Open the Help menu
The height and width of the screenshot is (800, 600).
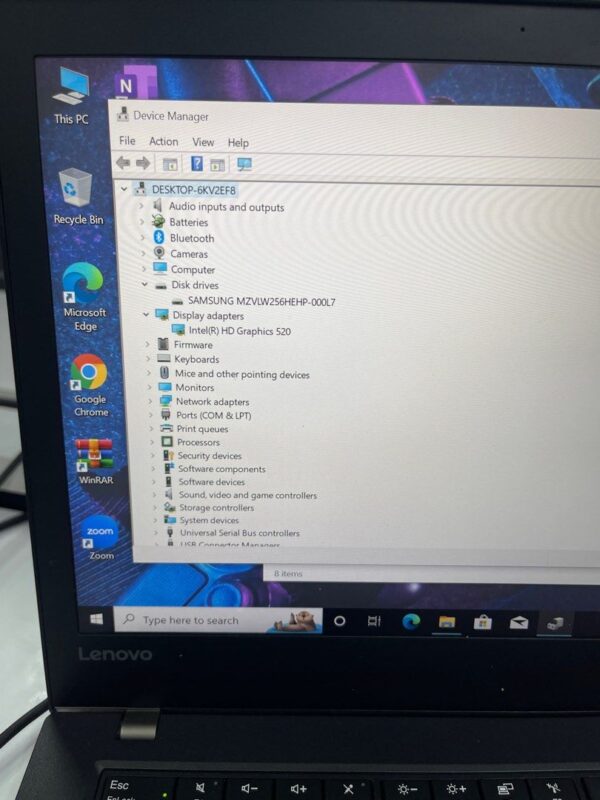[x=238, y=142]
